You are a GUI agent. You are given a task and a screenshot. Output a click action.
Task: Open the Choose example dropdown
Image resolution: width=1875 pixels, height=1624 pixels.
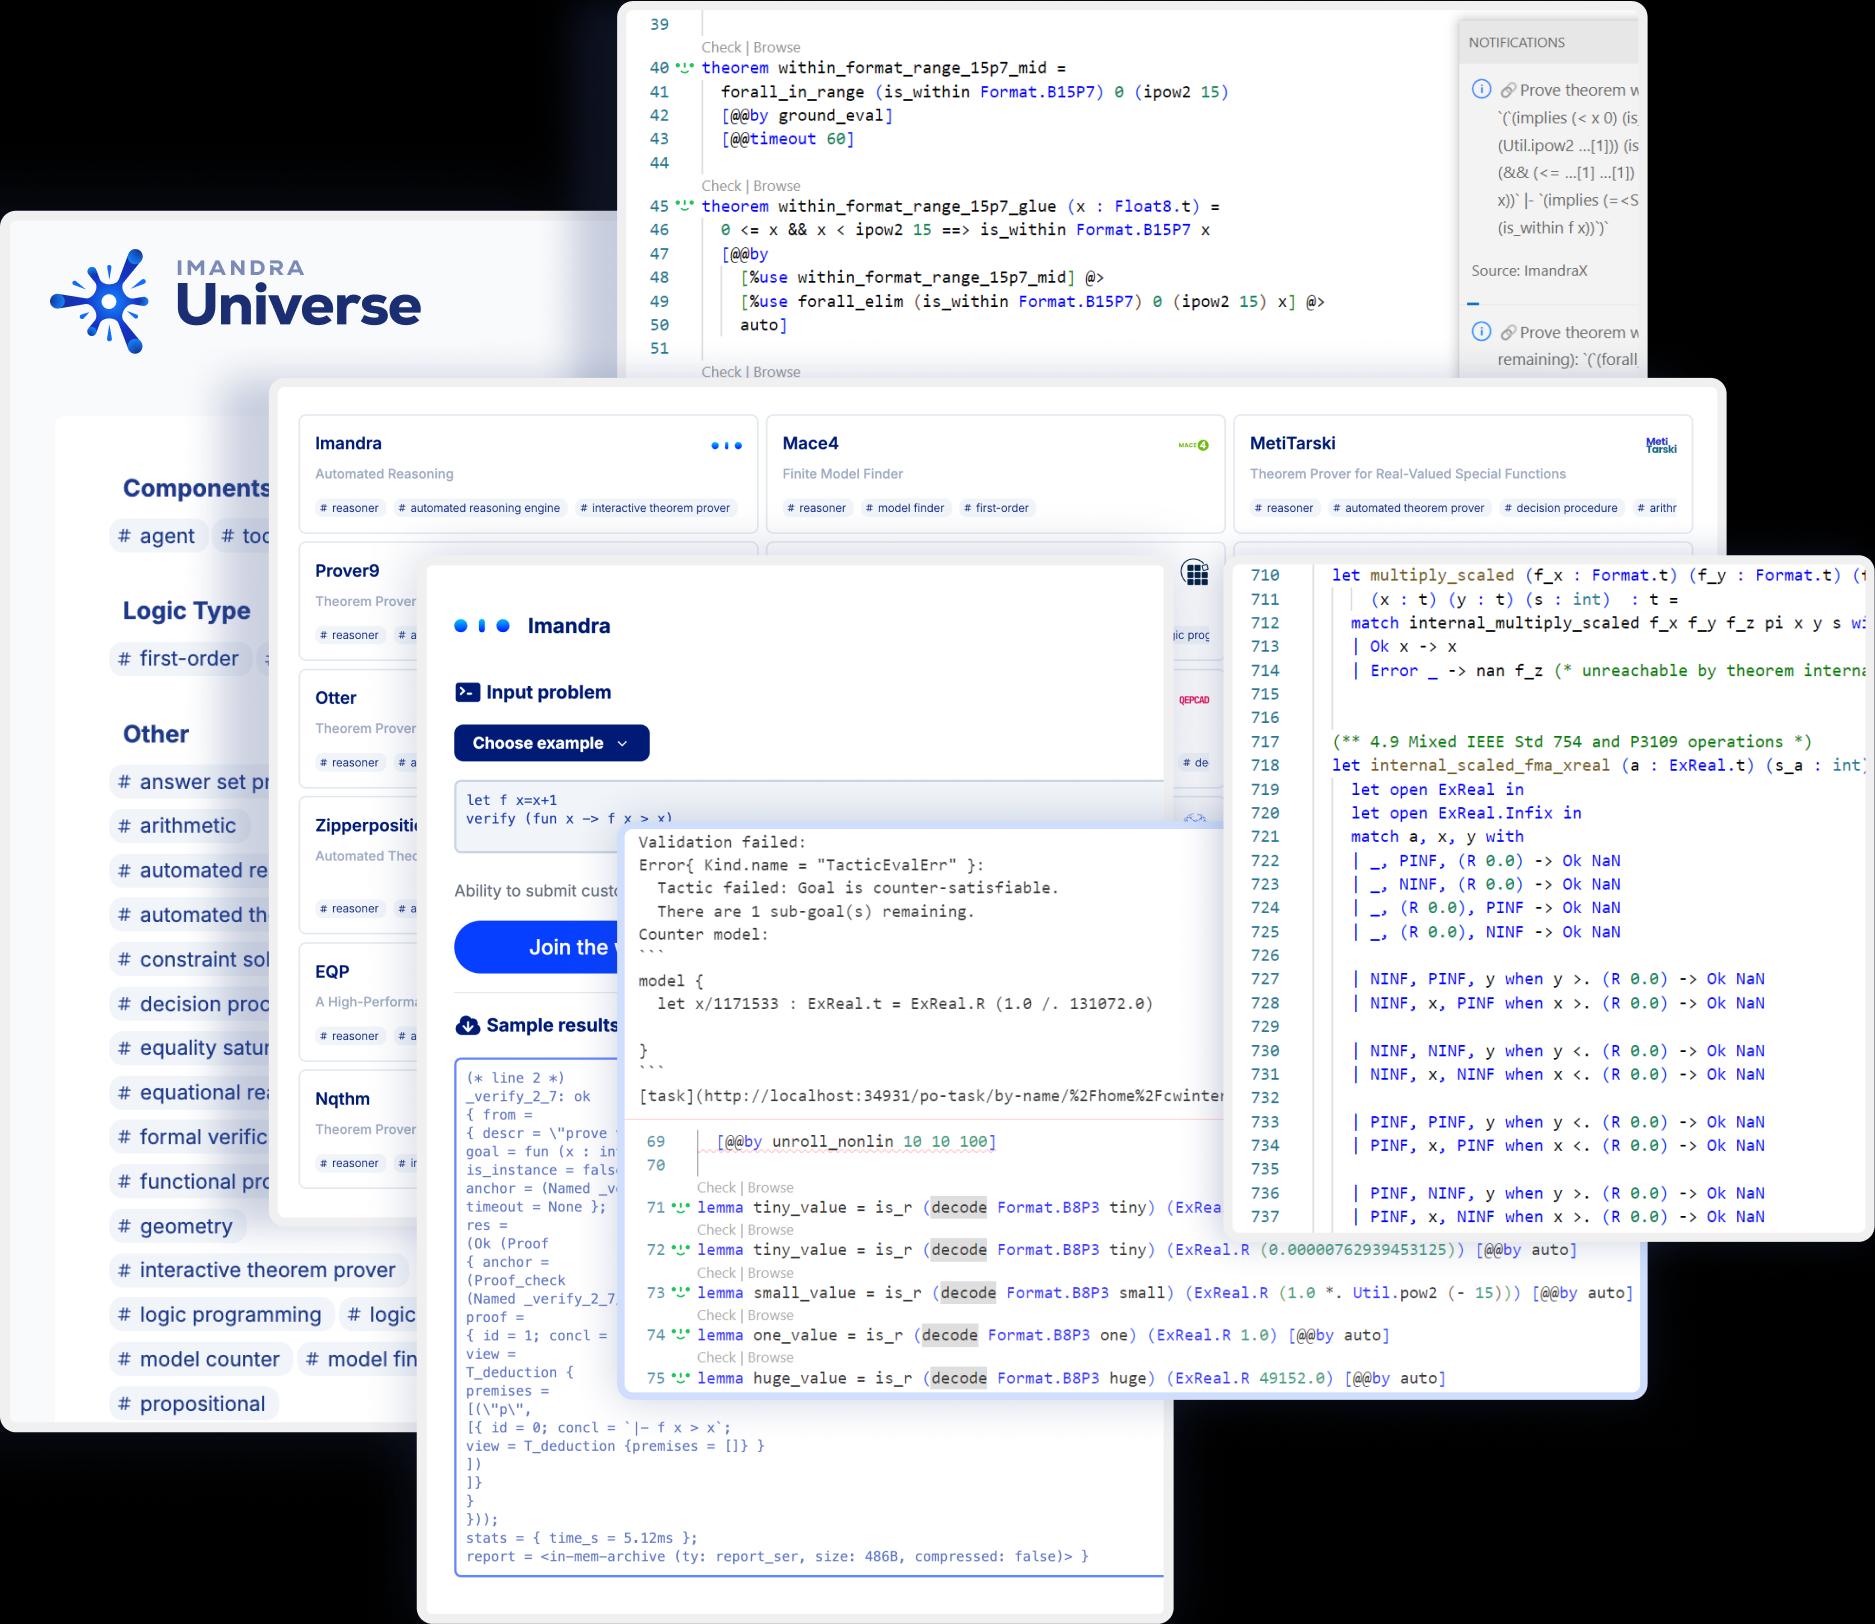coord(551,743)
